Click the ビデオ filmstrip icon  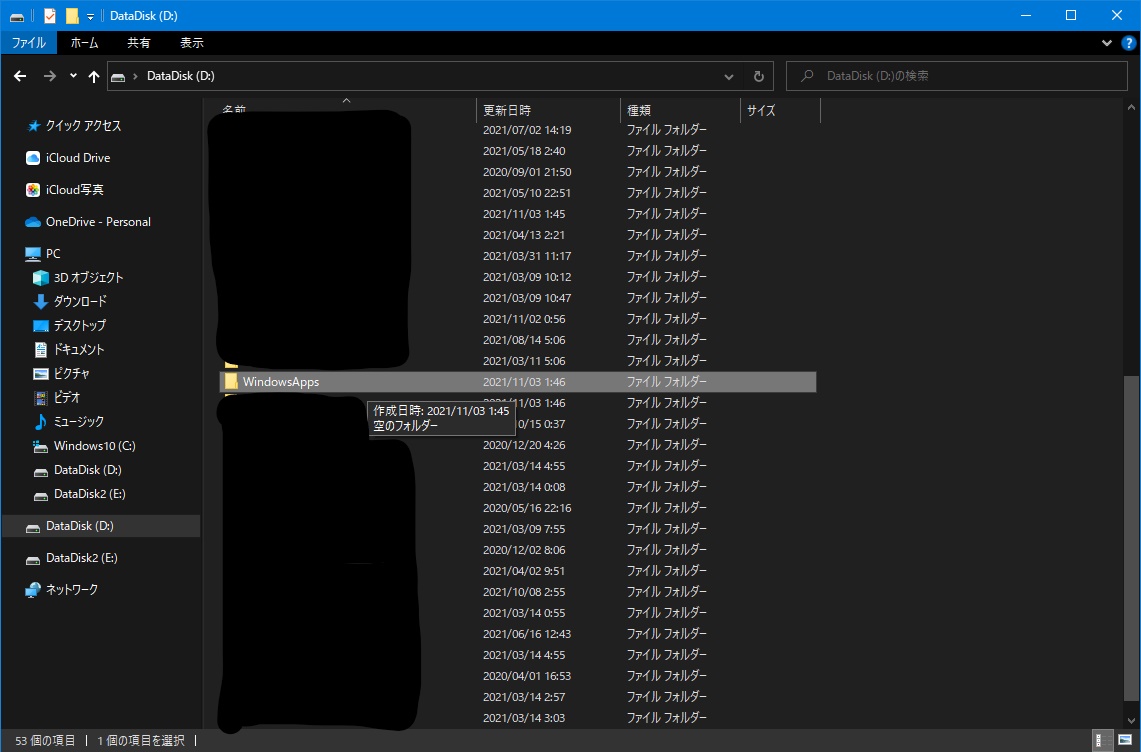point(41,398)
